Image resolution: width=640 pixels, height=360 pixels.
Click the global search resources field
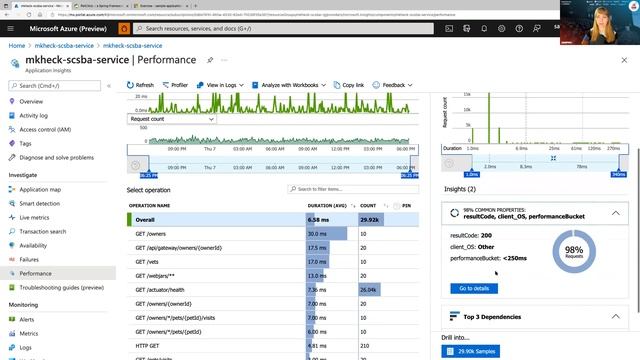point(283,29)
